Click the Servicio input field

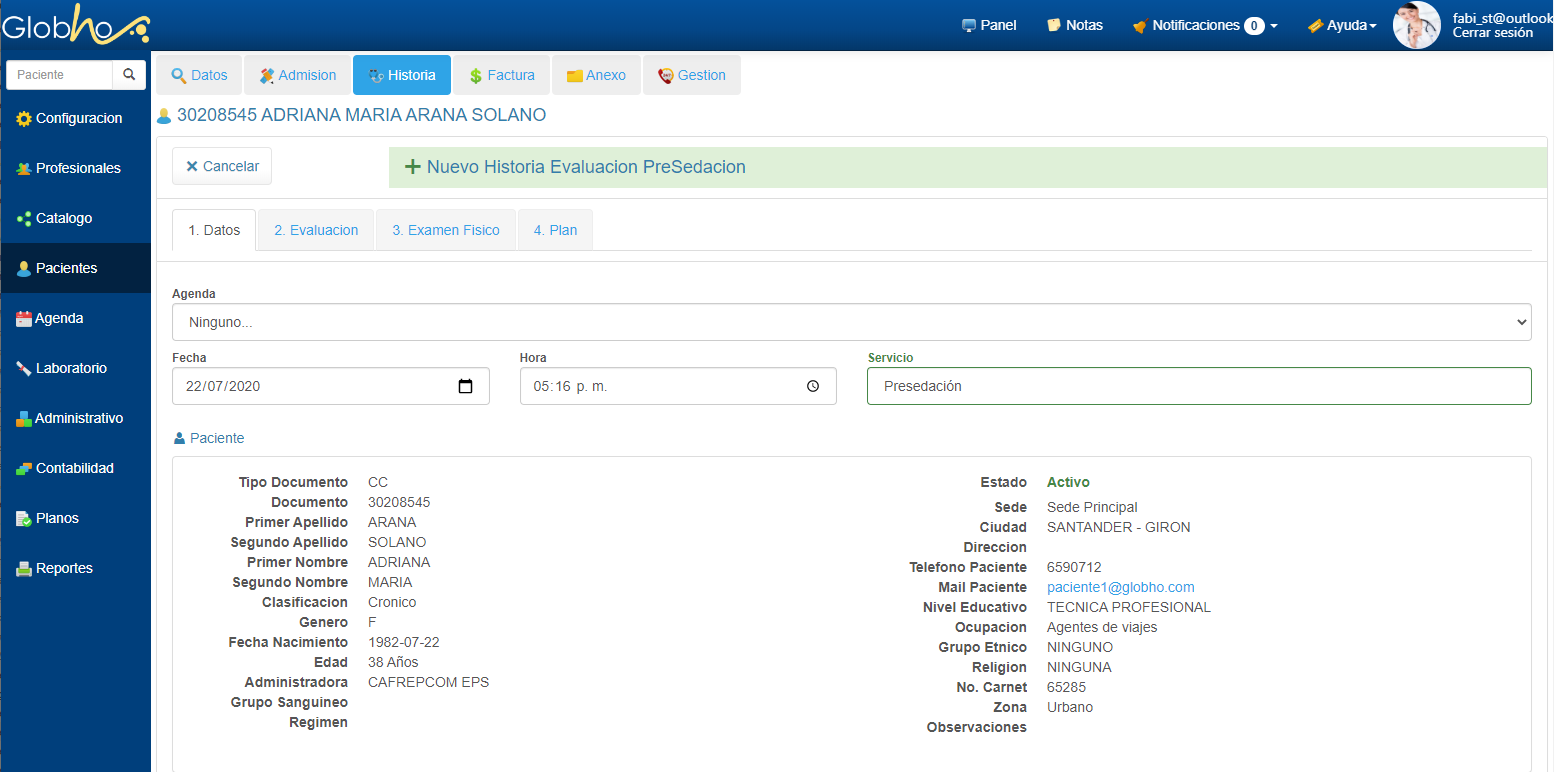1198,387
